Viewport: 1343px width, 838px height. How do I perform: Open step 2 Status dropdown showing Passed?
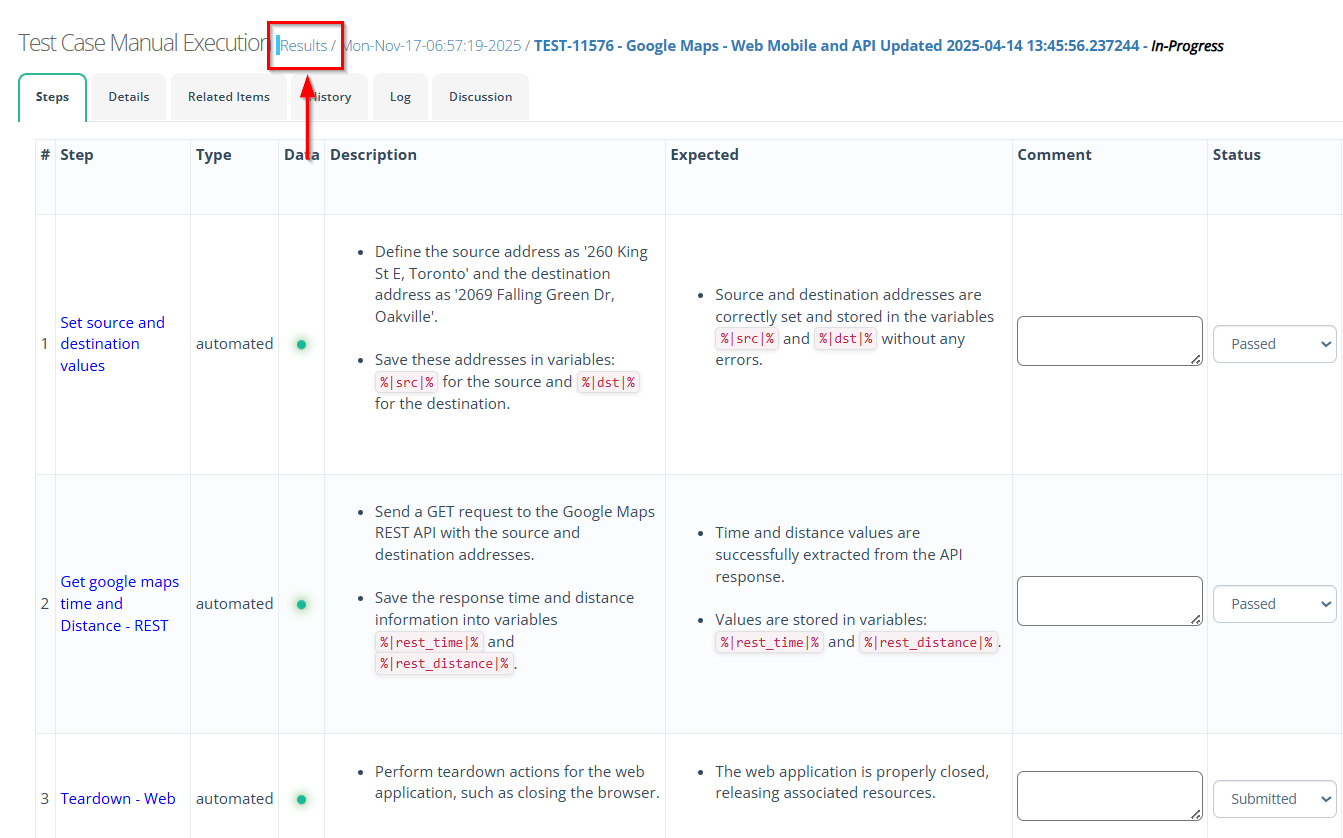coord(1274,604)
